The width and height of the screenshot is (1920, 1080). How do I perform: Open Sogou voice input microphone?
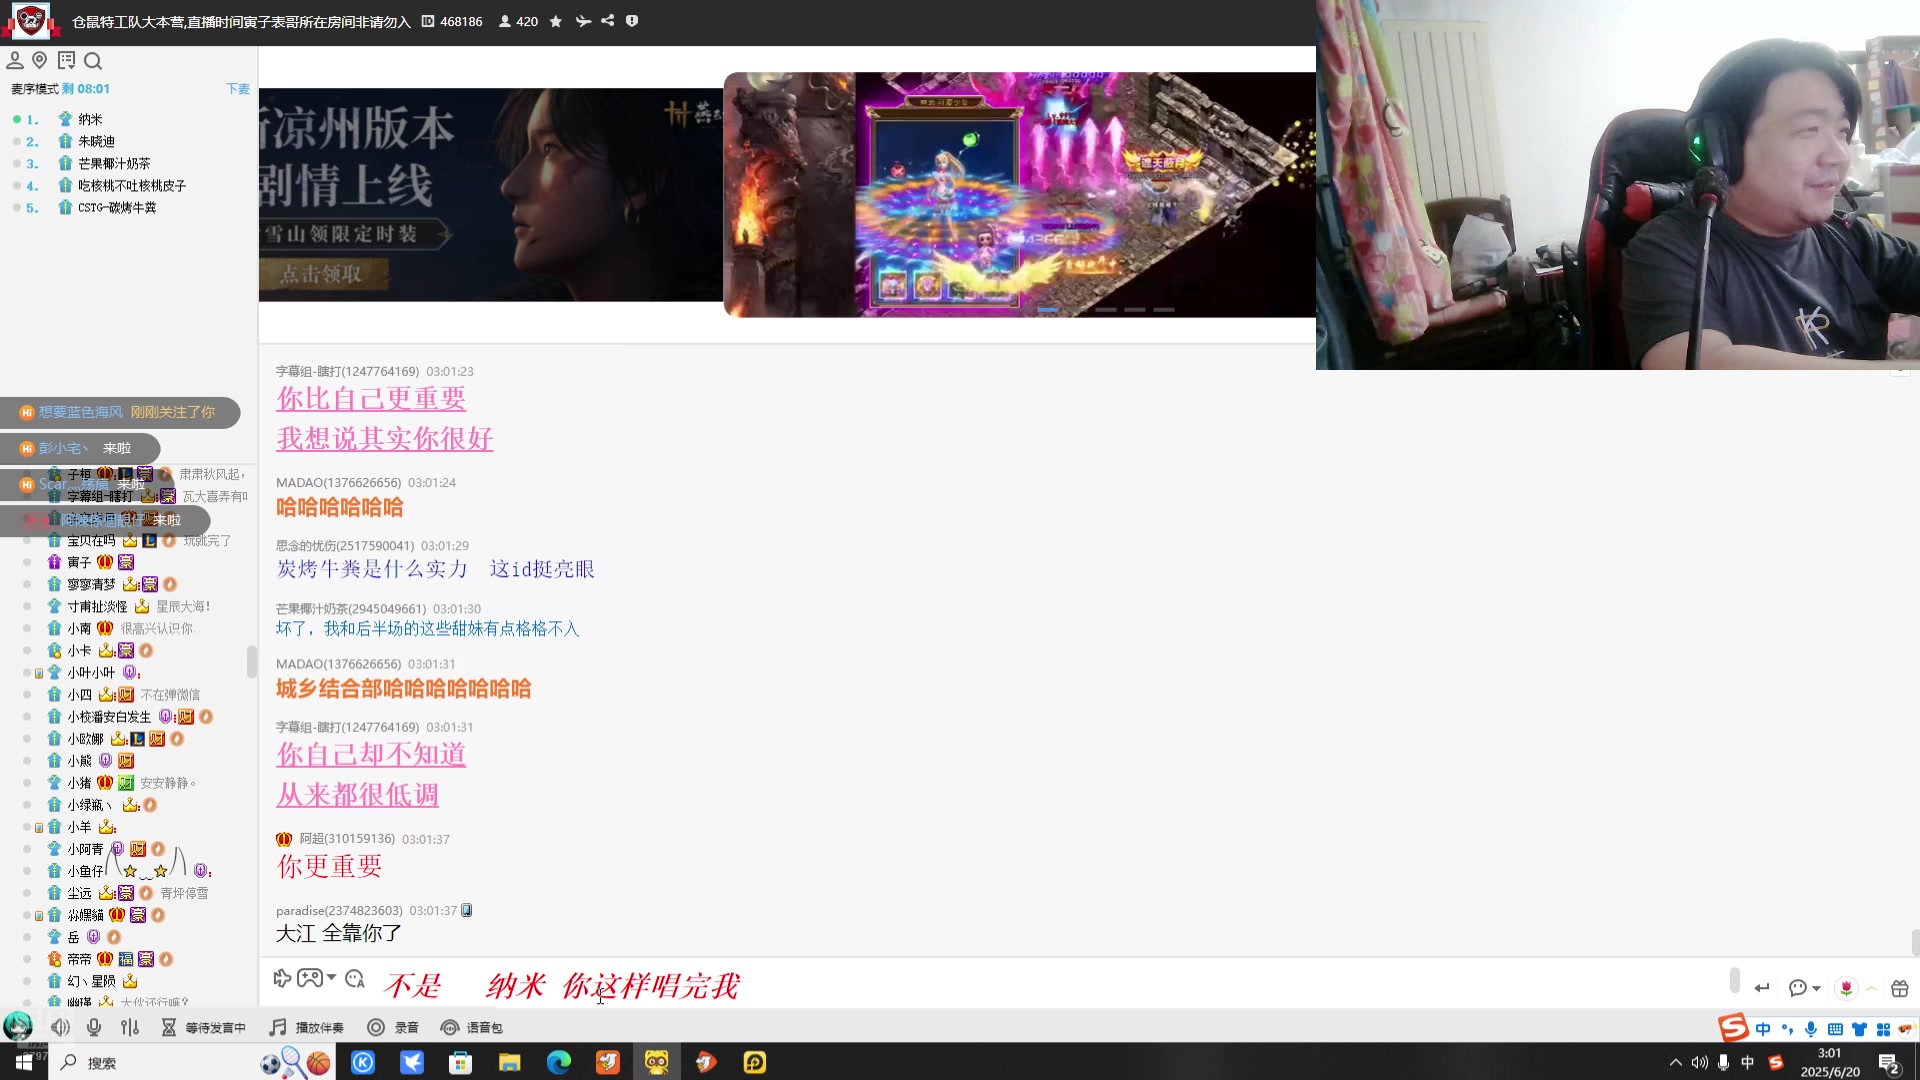point(1811,1029)
